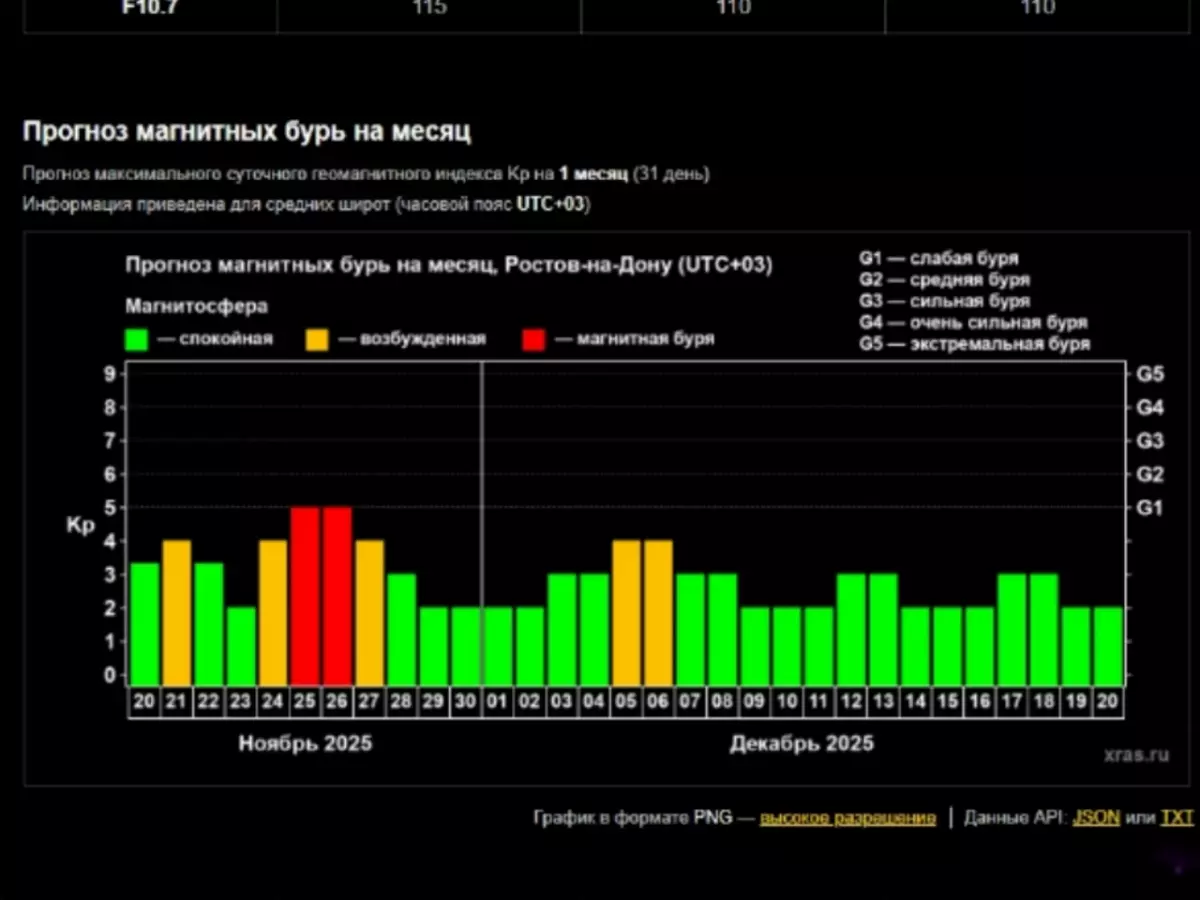Click the F10.7 row header cell

pos(149,10)
